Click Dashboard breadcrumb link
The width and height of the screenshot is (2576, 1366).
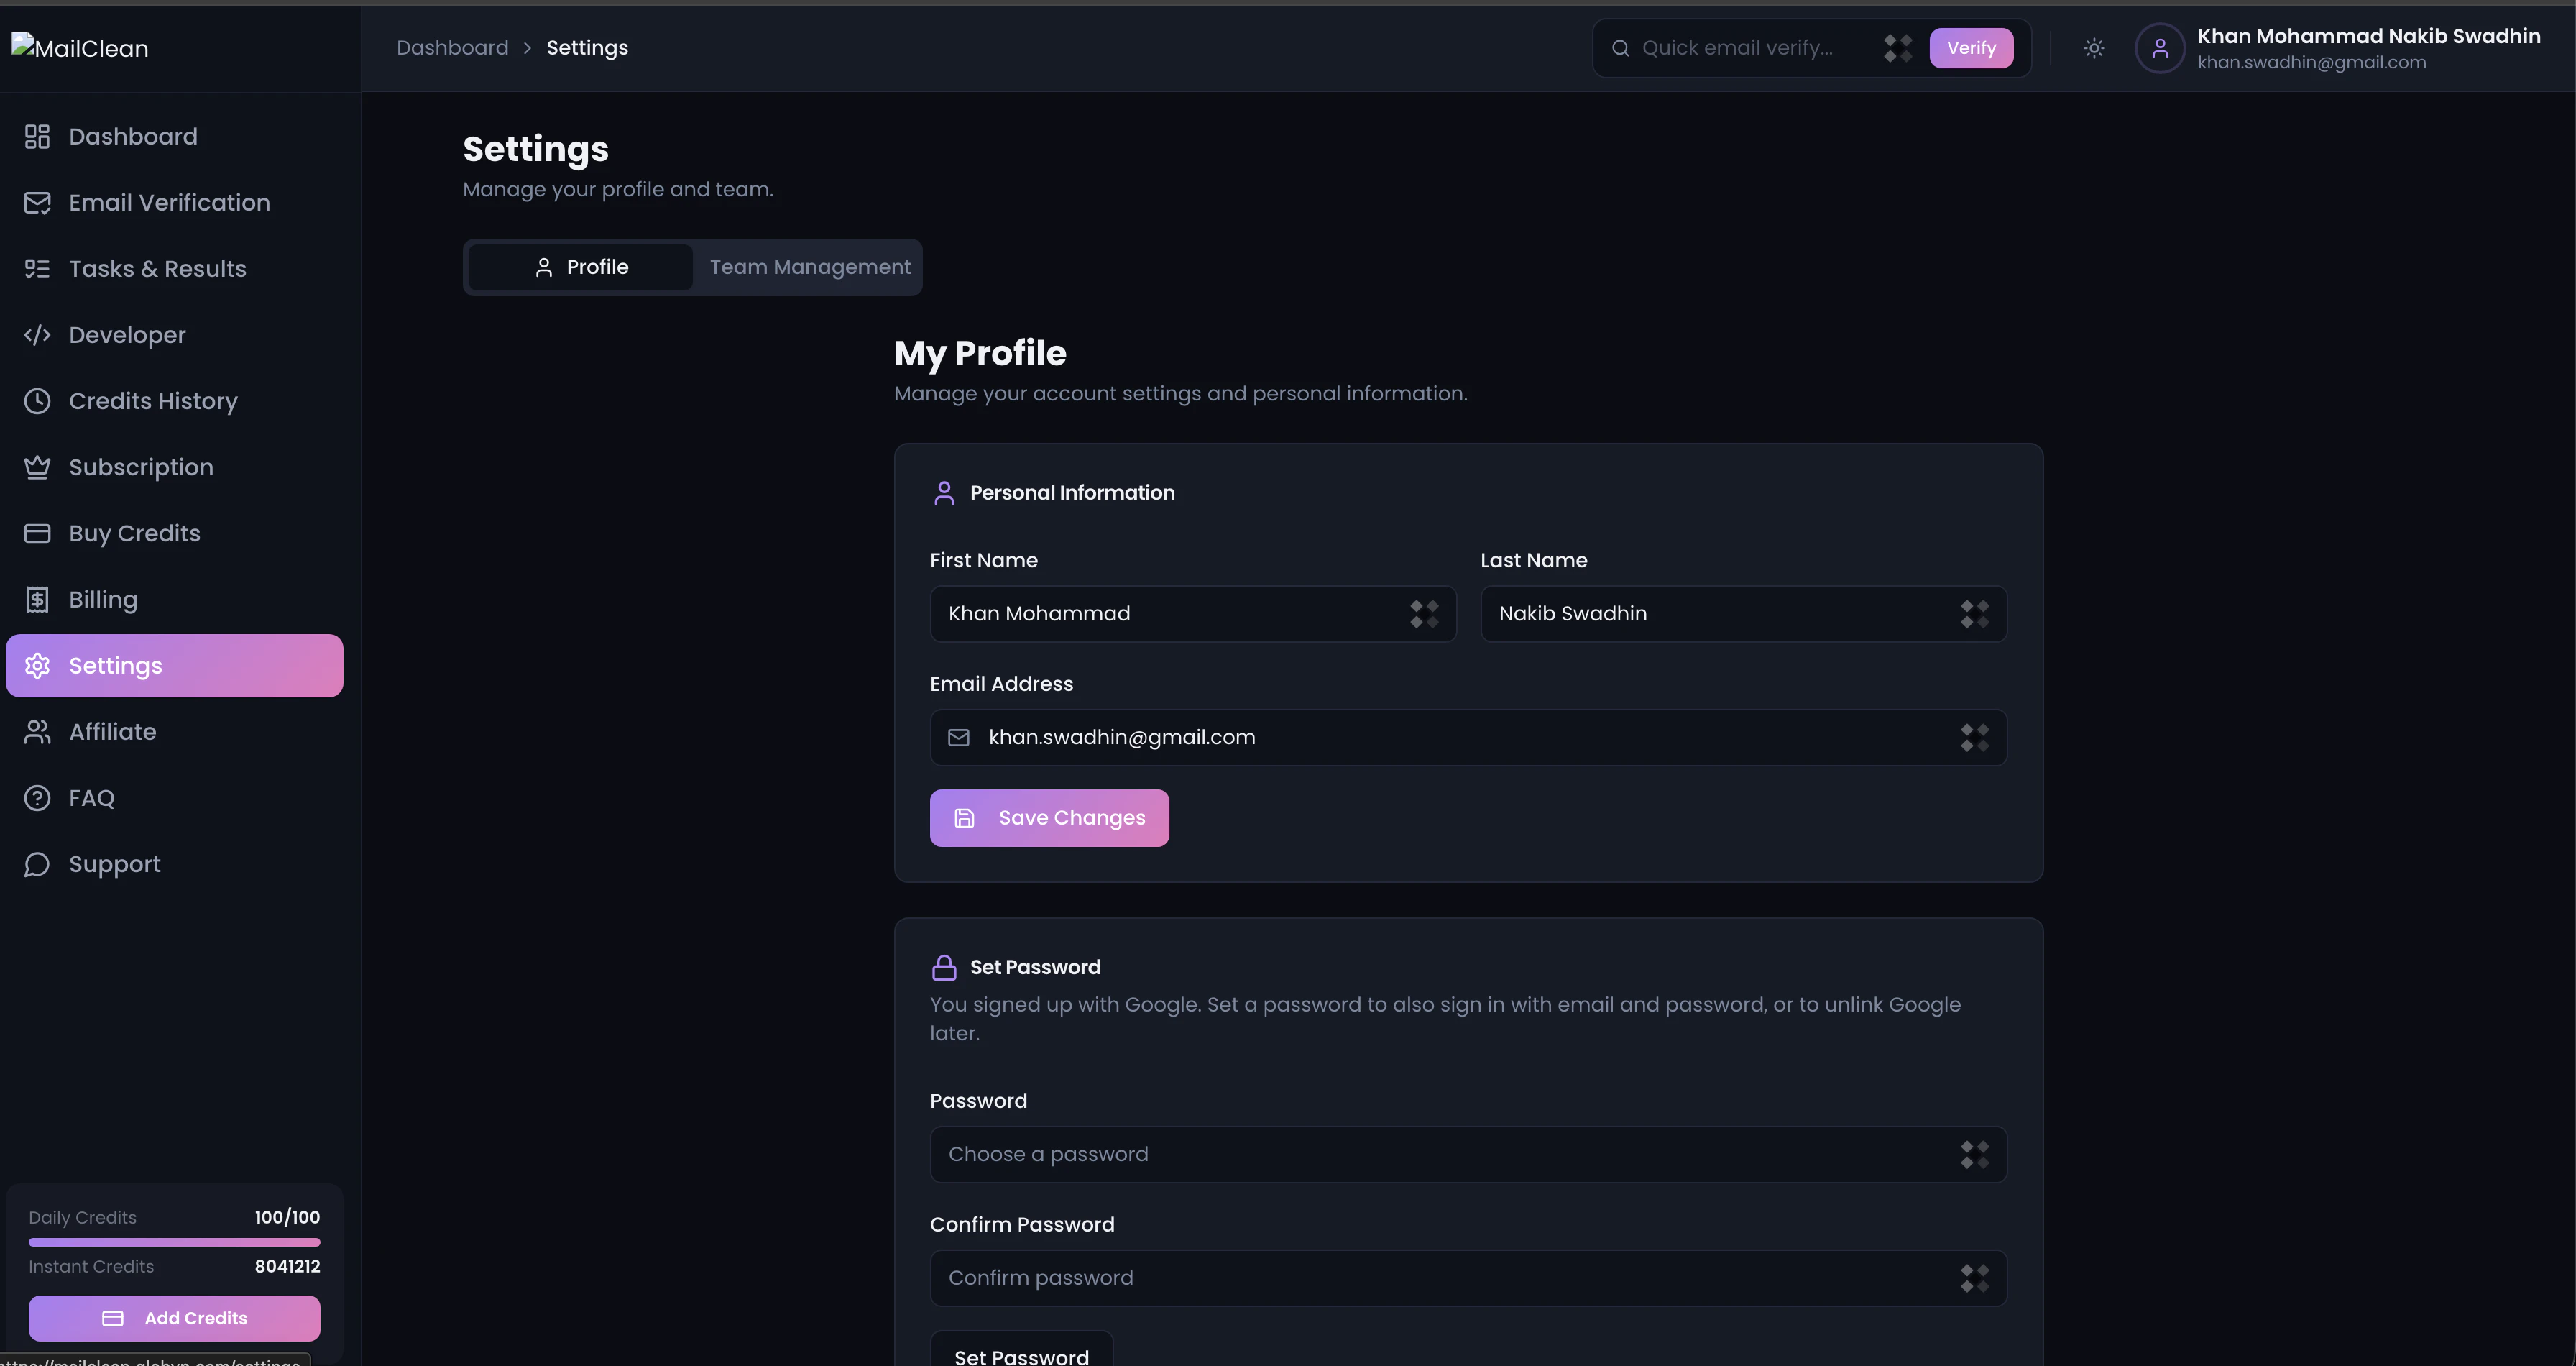452,48
